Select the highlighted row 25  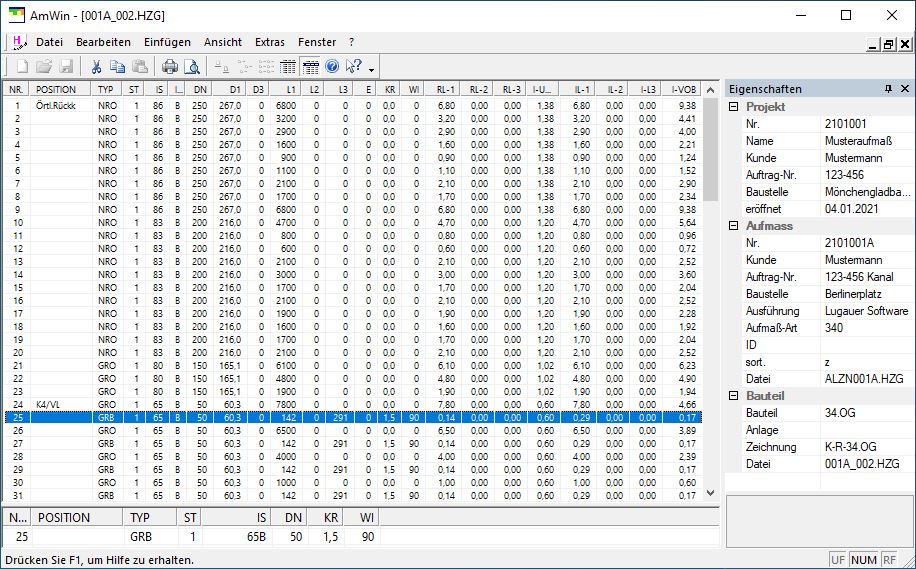[353, 418]
